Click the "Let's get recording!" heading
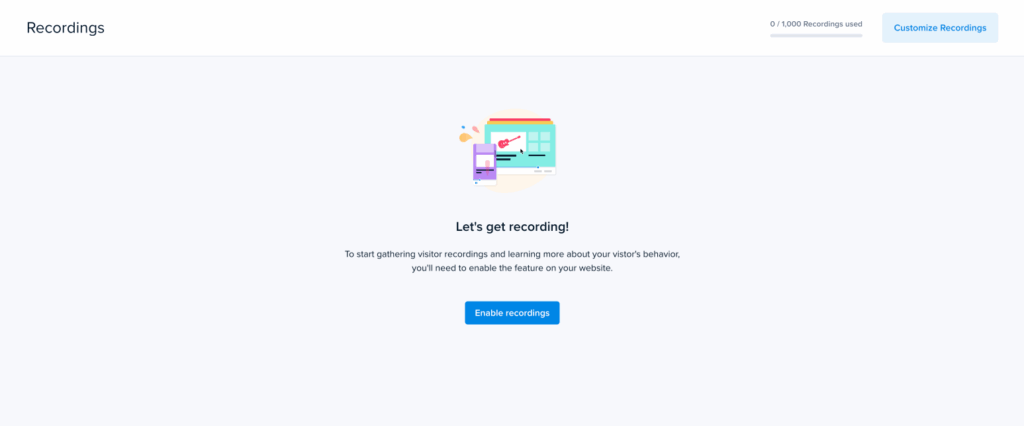1024x426 pixels. (x=512, y=227)
